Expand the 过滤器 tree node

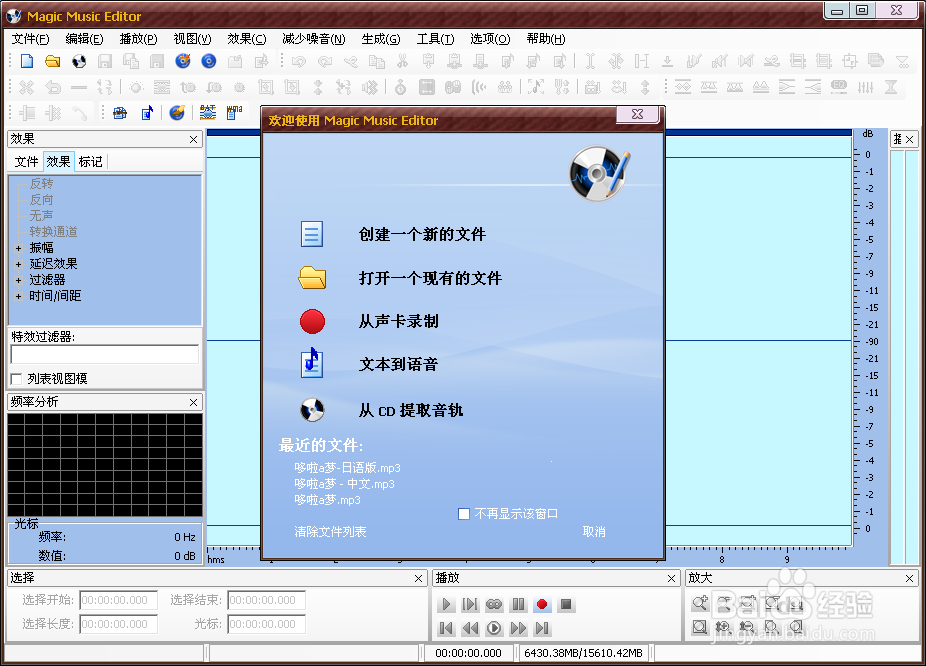[x=18, y=280]
